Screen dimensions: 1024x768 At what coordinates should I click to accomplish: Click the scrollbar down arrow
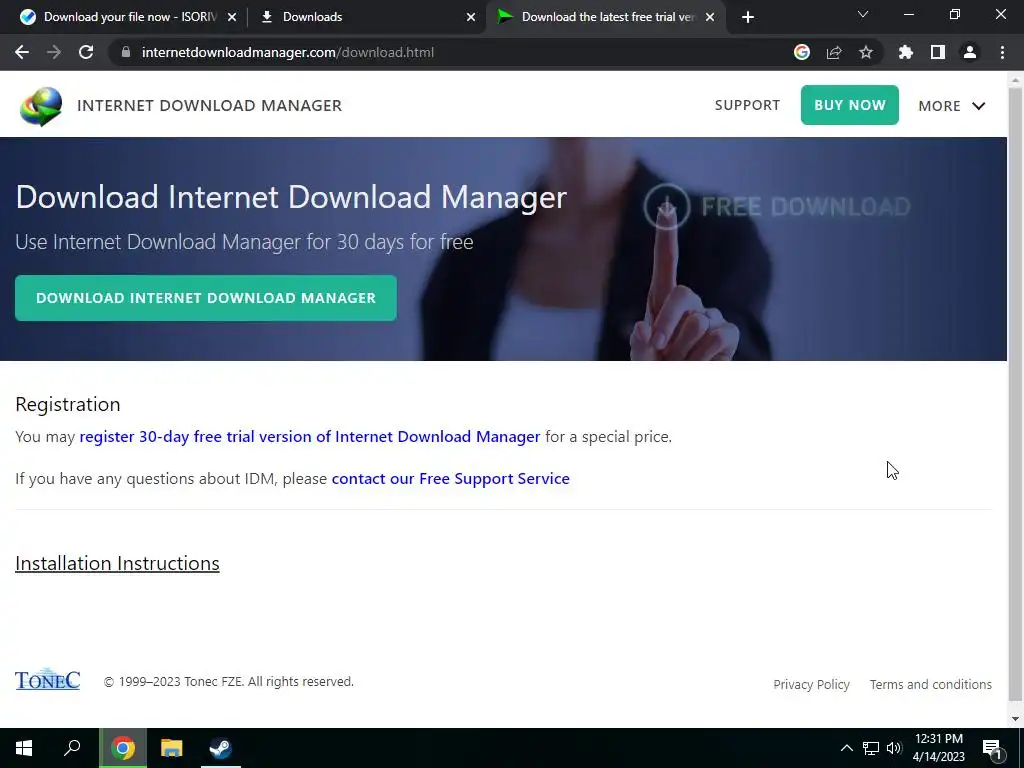pyautogui.click(x=1015, y=719)
